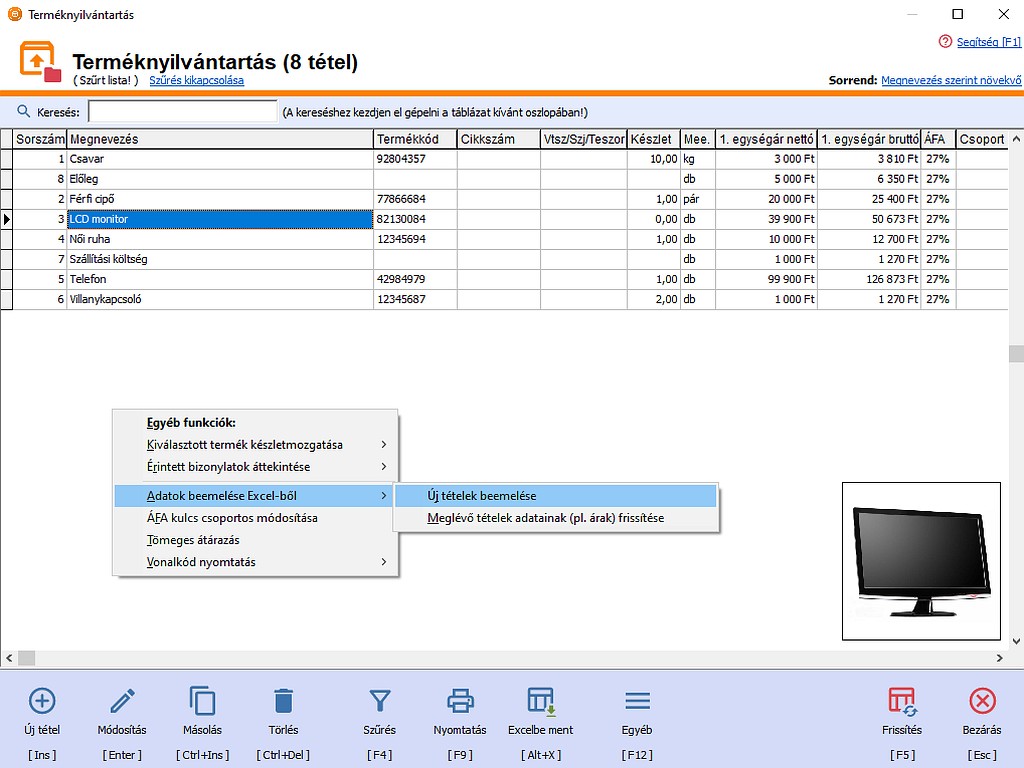Open the Egyéb hamburger menu icon
1024x768 pixels.
tap(637, 701)
